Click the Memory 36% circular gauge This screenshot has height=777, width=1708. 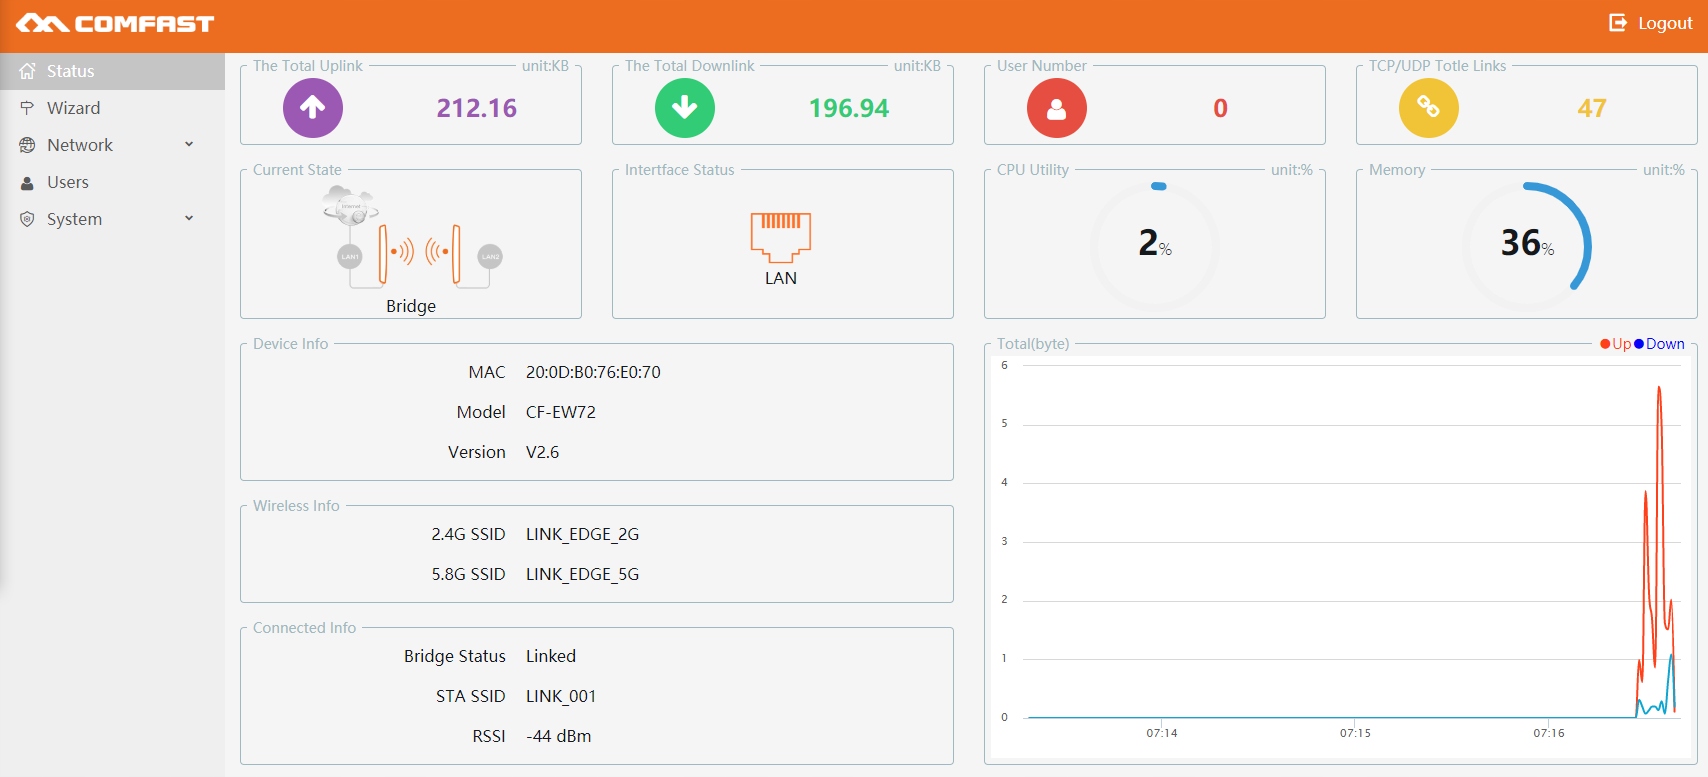1527,245
